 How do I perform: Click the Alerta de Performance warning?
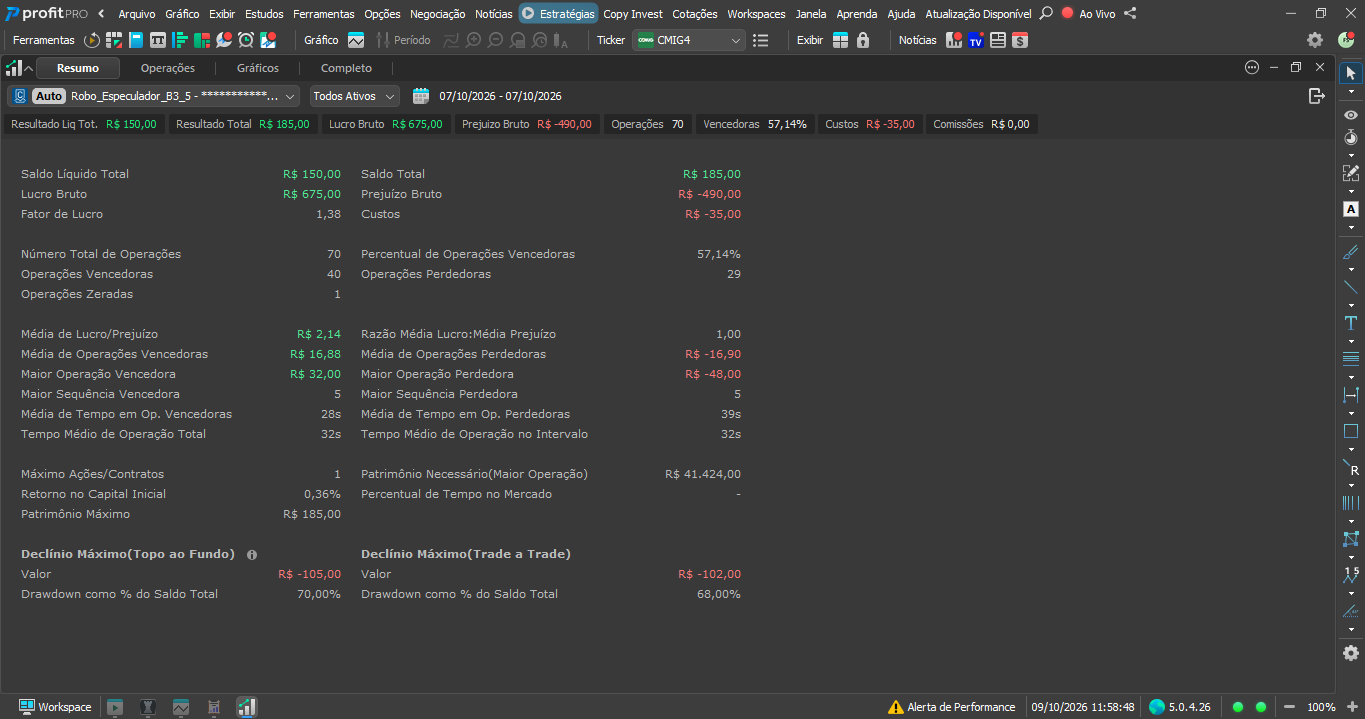[x=952, y=707]
